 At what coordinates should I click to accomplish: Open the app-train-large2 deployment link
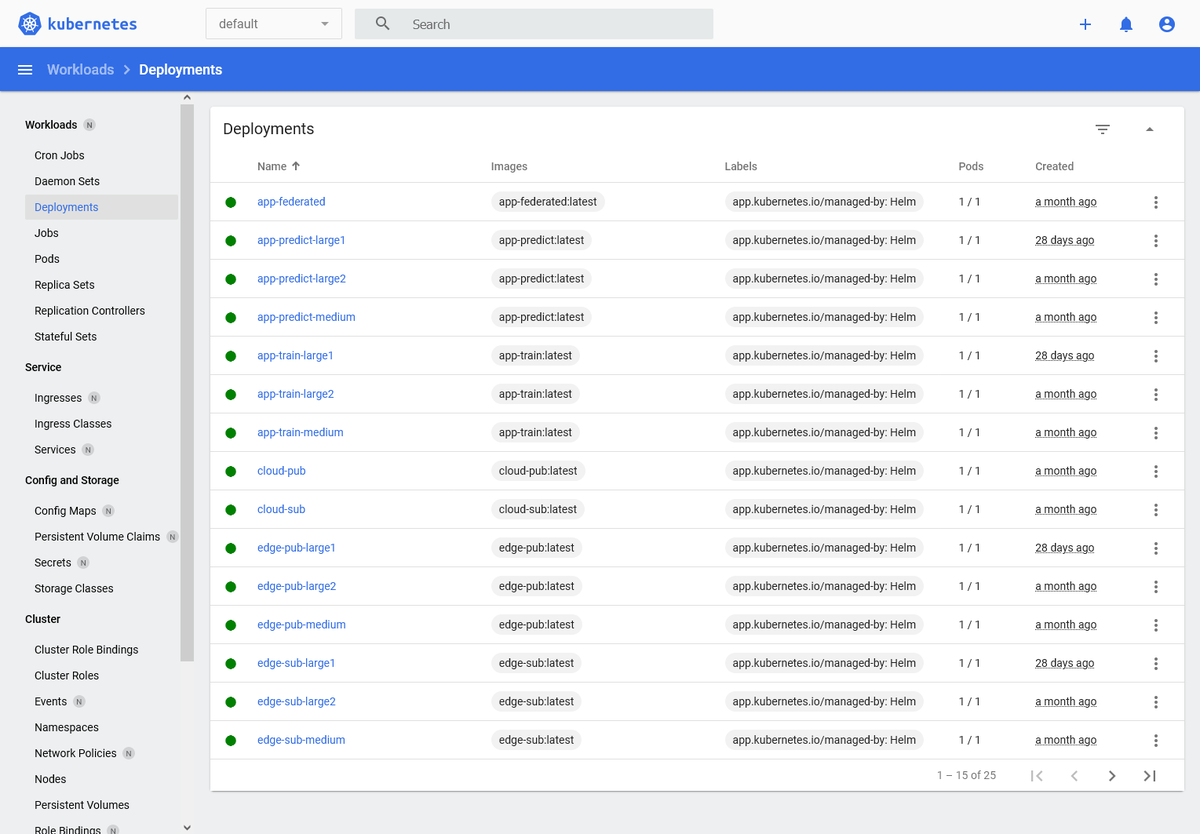[x=295, y=394]
